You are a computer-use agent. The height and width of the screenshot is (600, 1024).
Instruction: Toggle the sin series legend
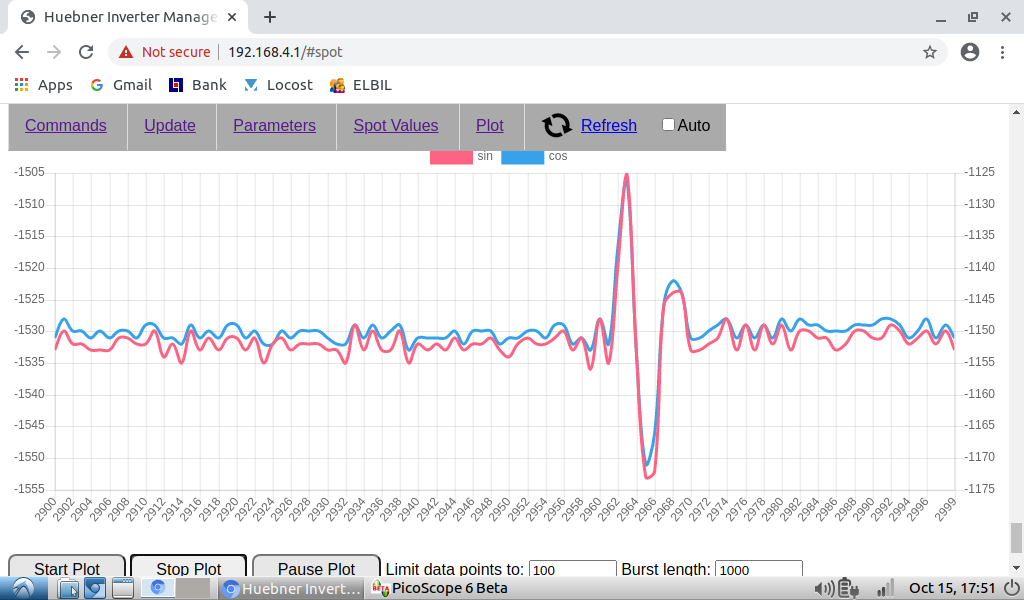pos(451,156)
